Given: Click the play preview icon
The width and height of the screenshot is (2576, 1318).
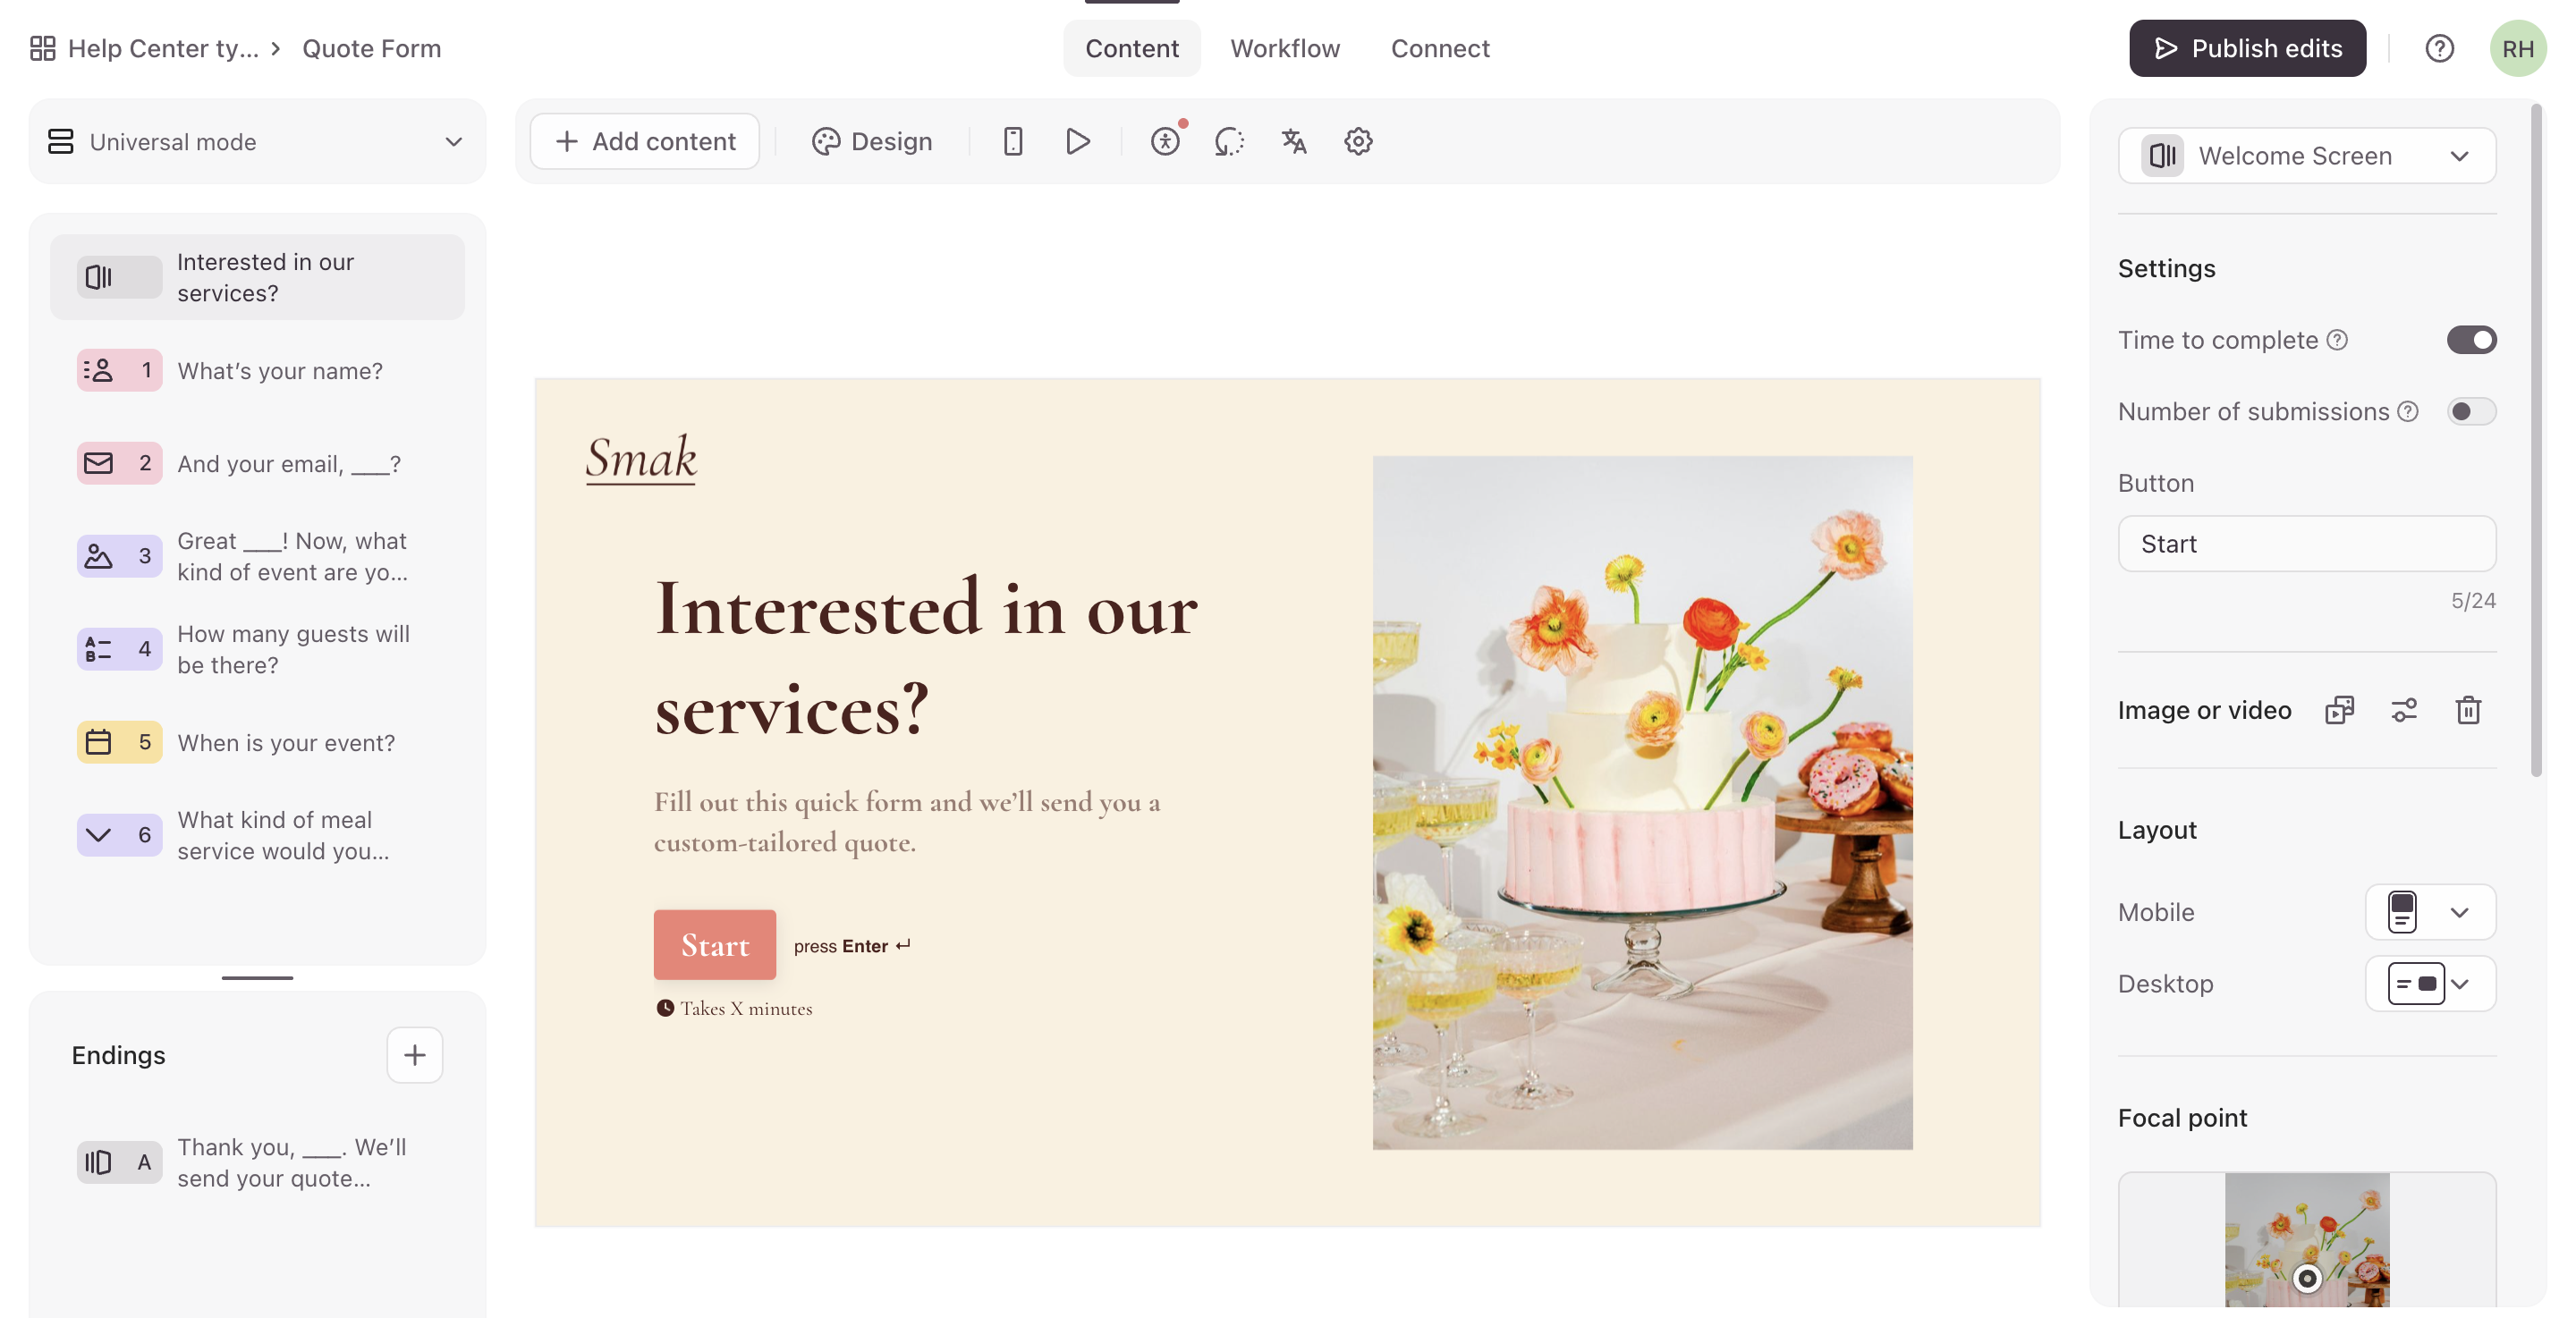Looking at the screenshot, I should click(1077, 141).
